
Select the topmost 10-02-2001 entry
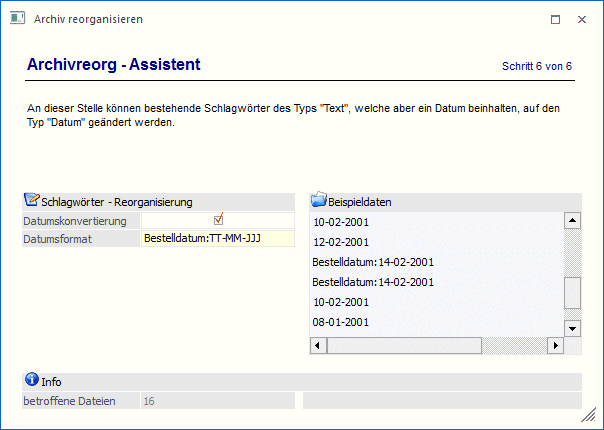[x=341, y=222]
